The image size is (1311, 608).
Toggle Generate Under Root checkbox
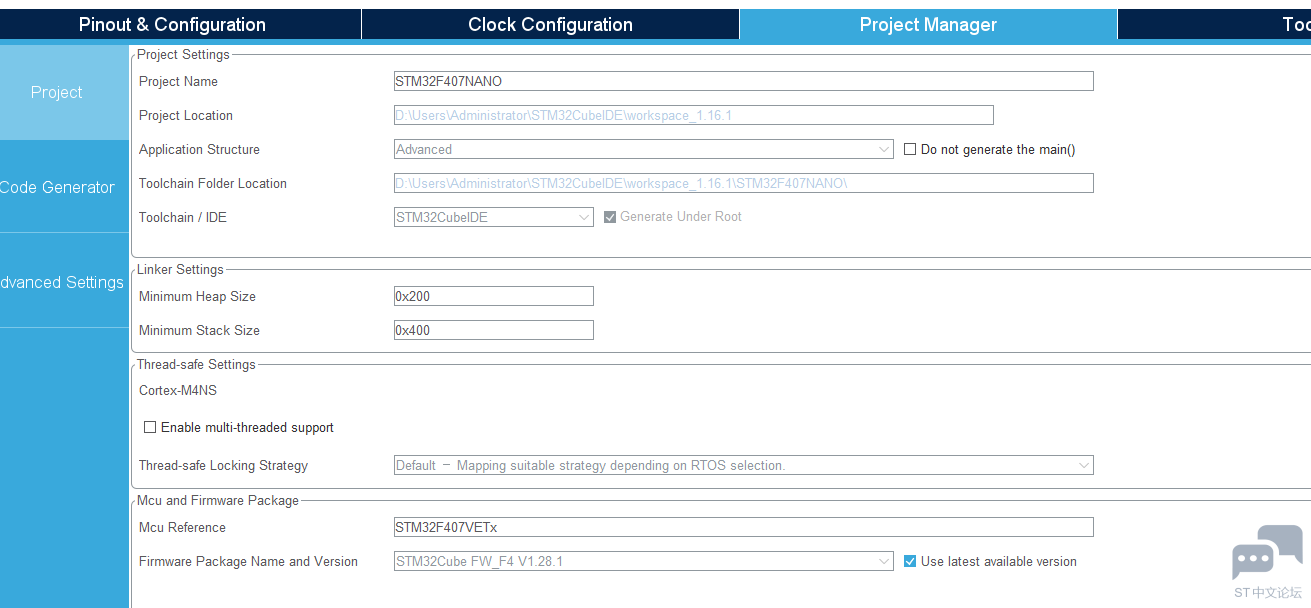click(610, 217)
